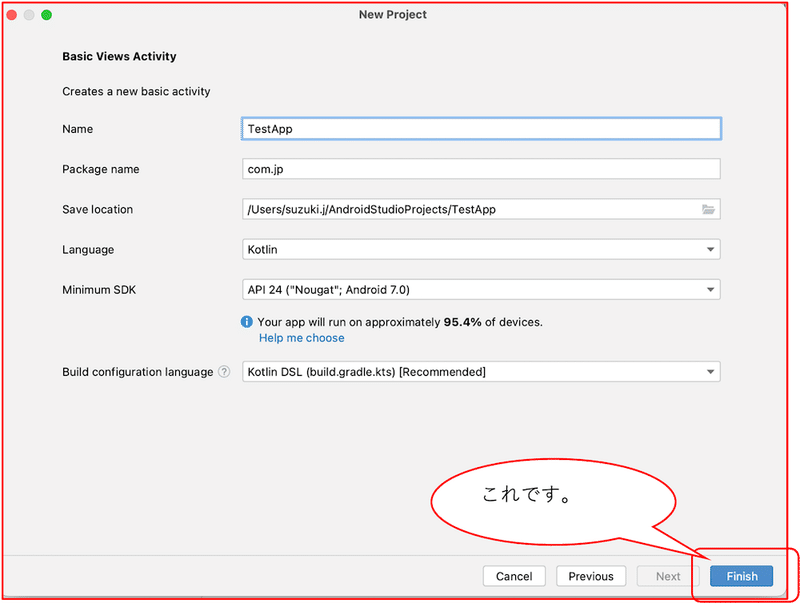Click the help icon beside Build configuration language
The height and width of the screenshot is (603, 800).
(x=224, y=372)
